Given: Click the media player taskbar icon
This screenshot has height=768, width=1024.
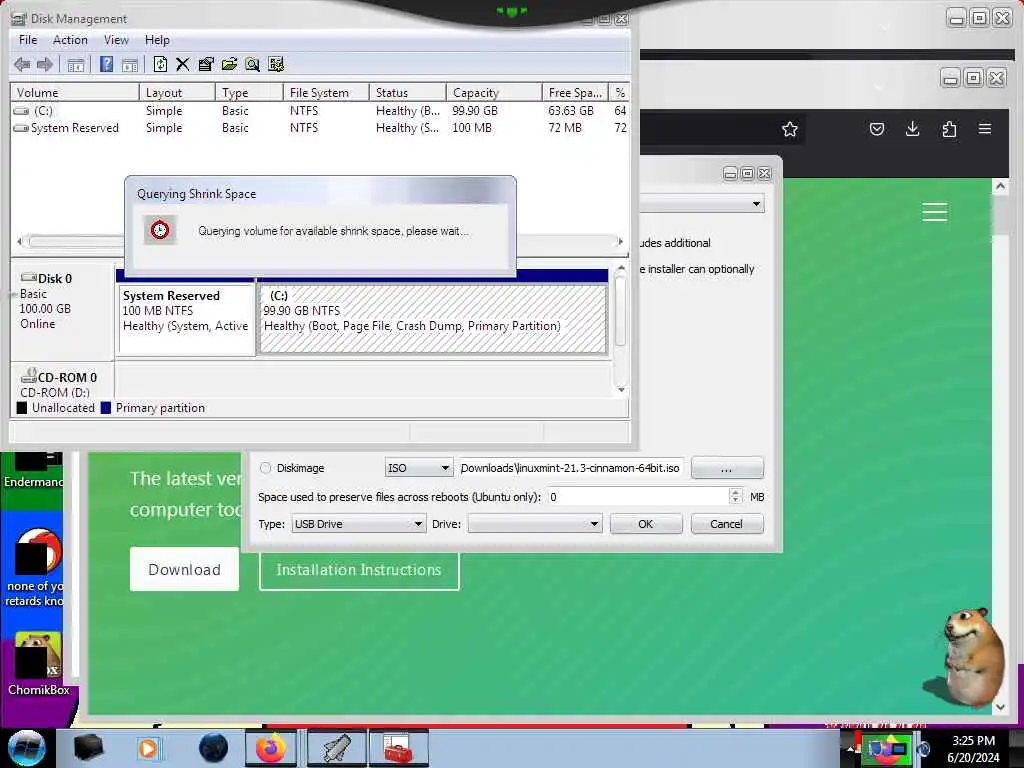Looking at the screenshot, I should [x=148, y=748].
